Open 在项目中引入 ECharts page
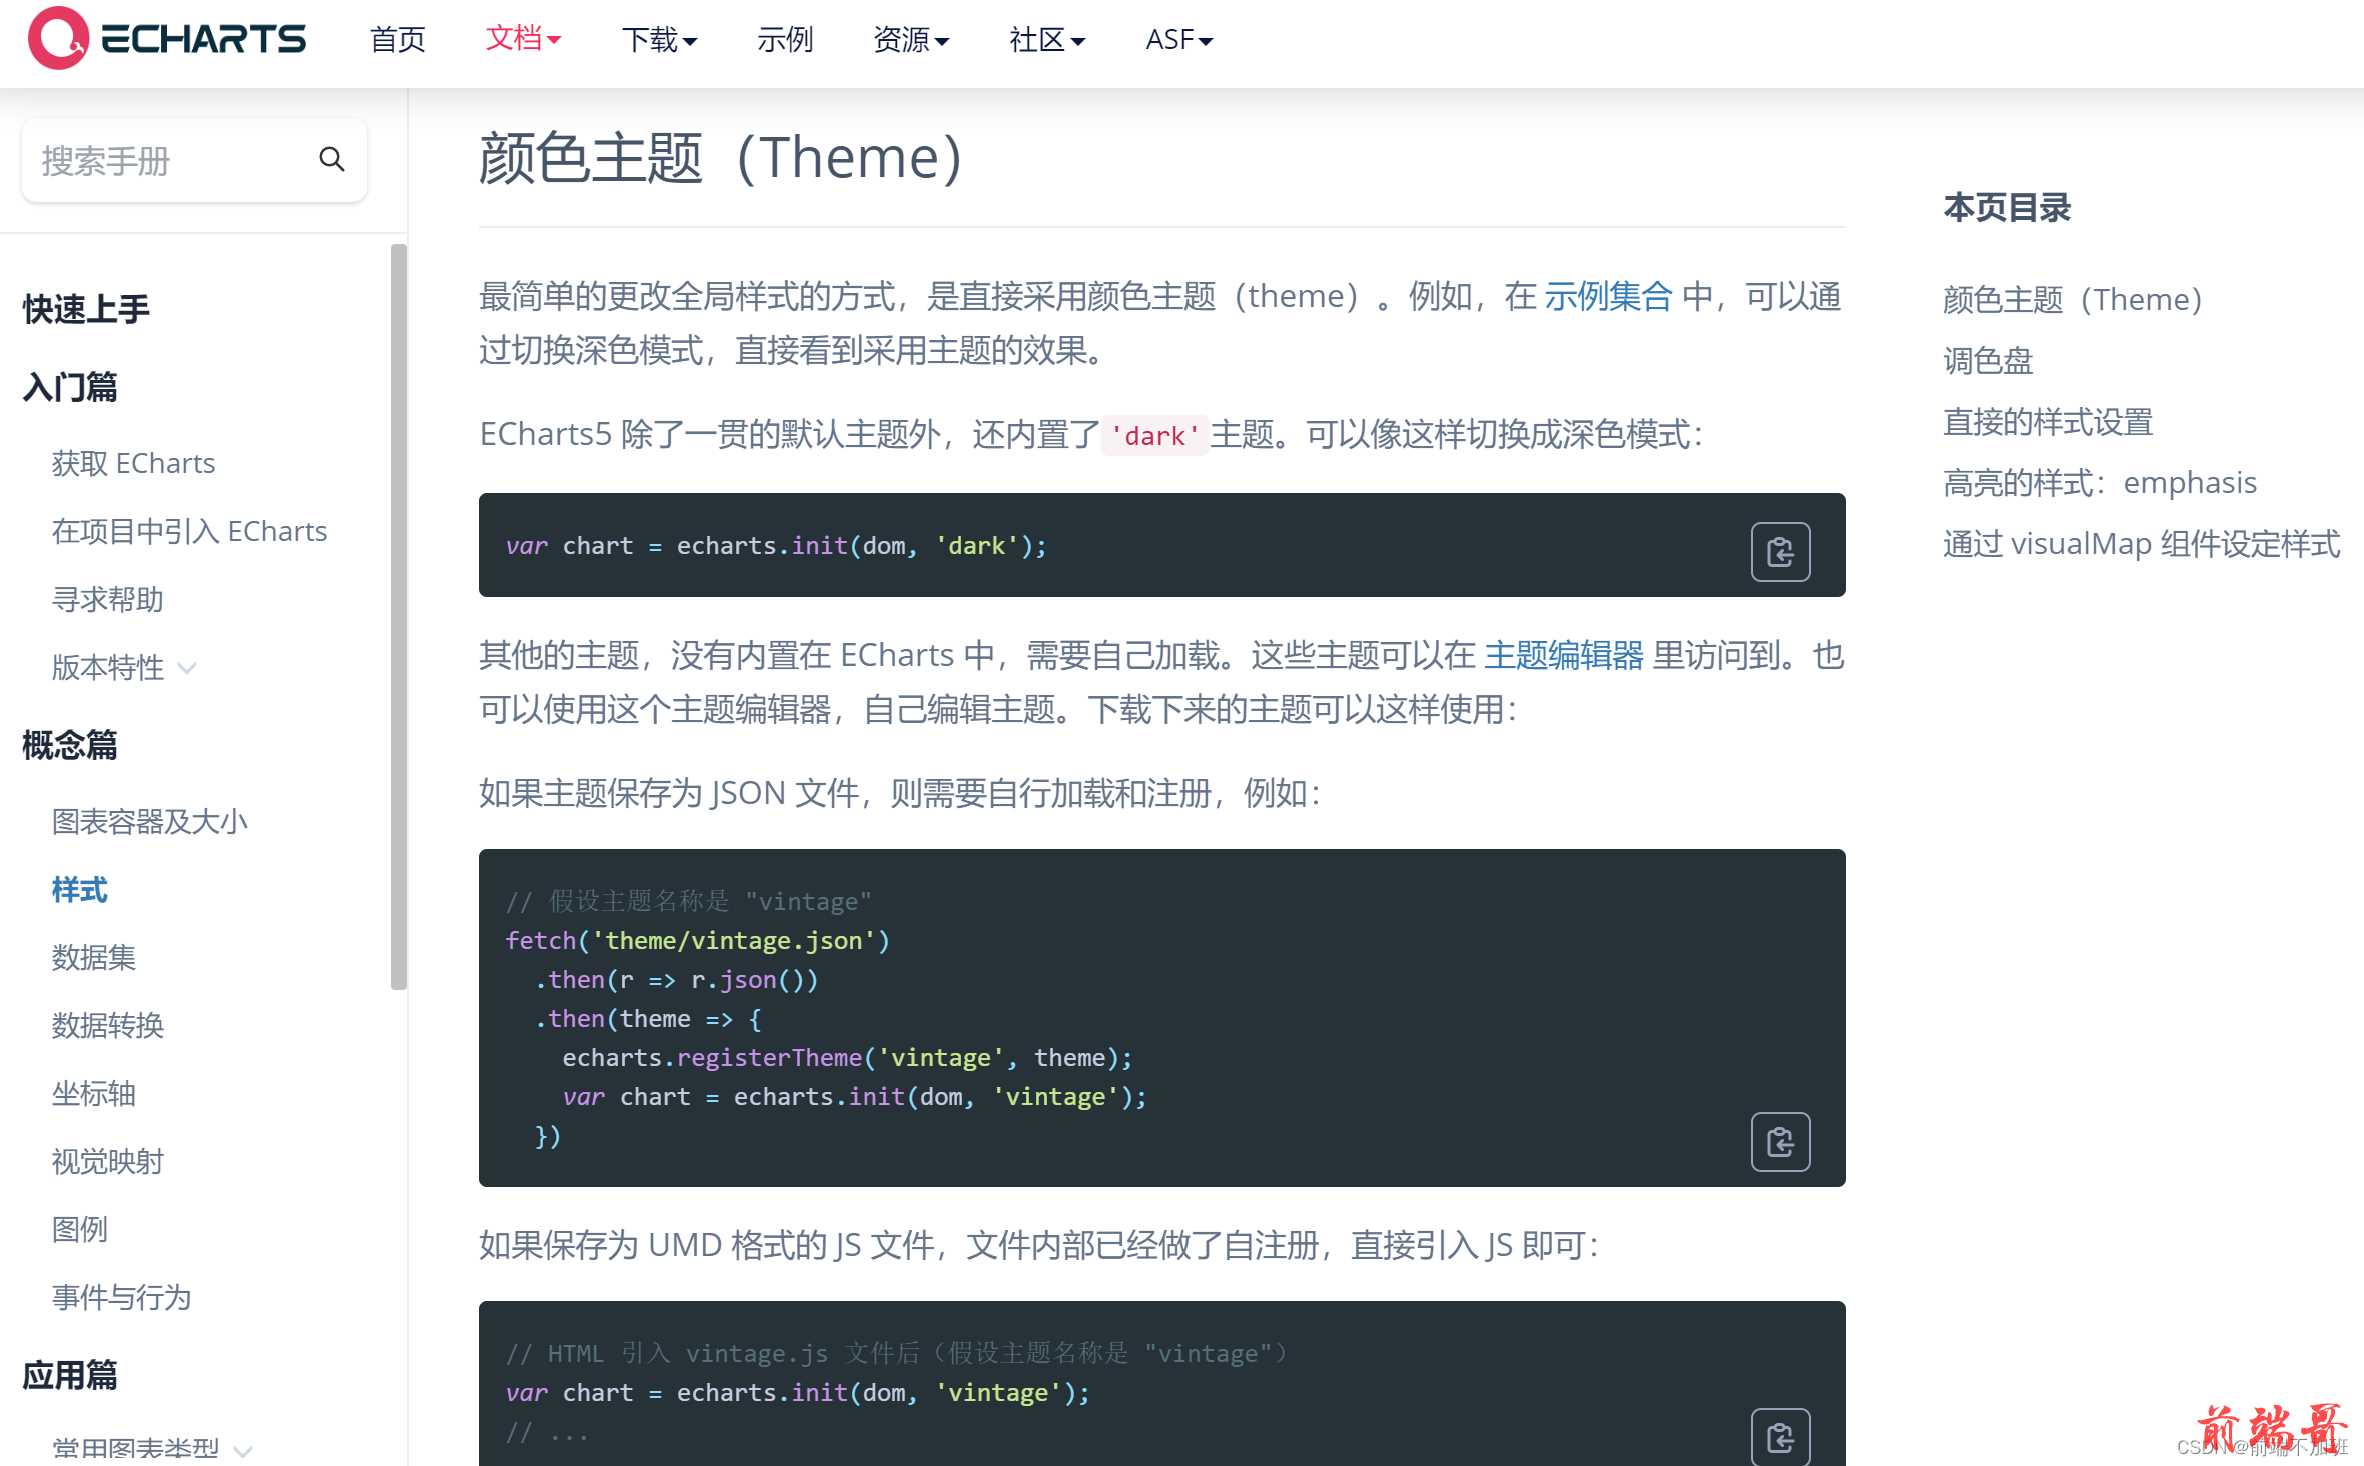 [189, 531]
